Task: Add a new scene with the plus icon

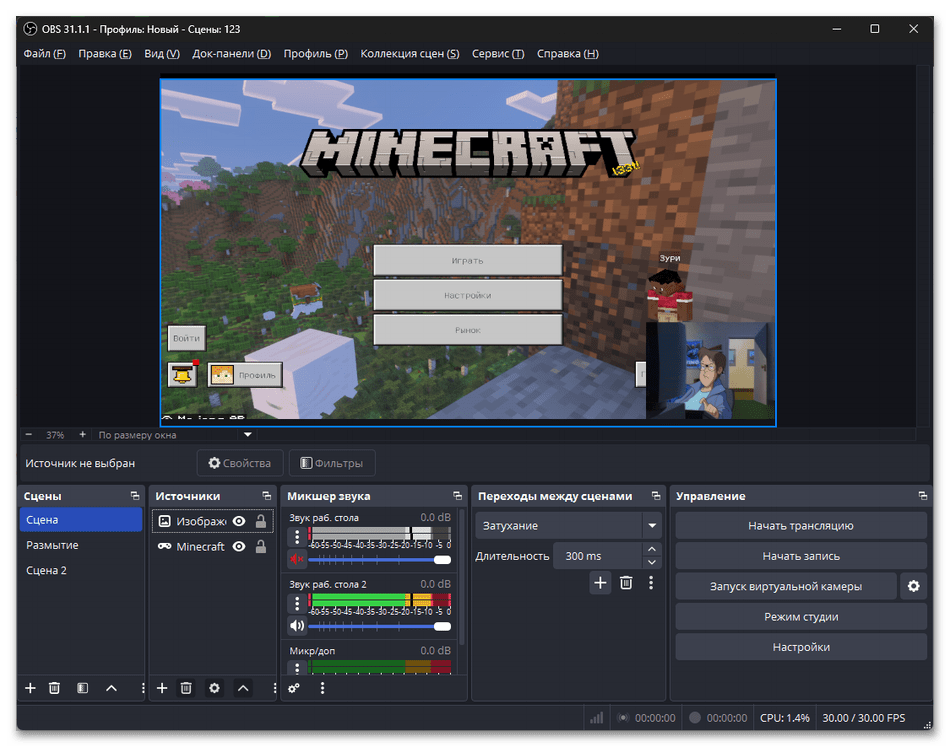Action: [x=30, y=688]
